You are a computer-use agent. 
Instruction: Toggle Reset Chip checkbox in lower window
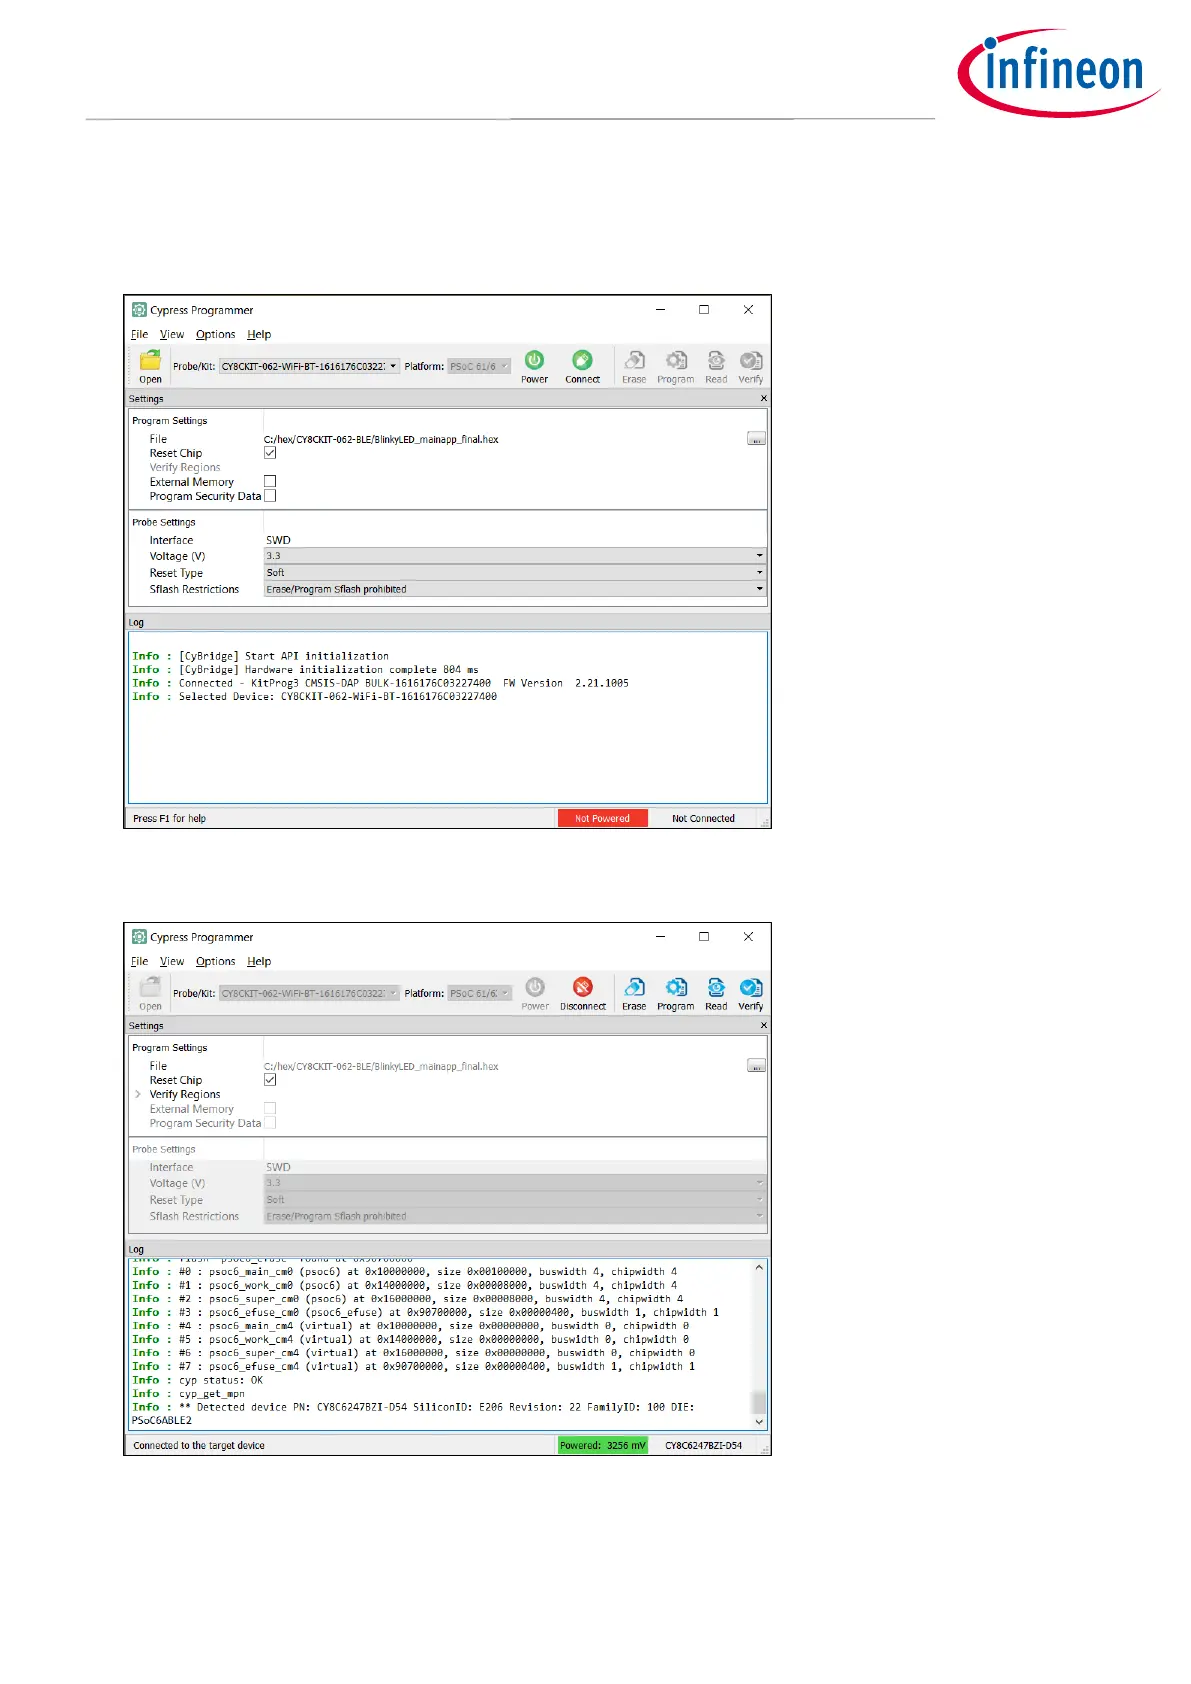pyautogui.click(x=270, y=1080)
